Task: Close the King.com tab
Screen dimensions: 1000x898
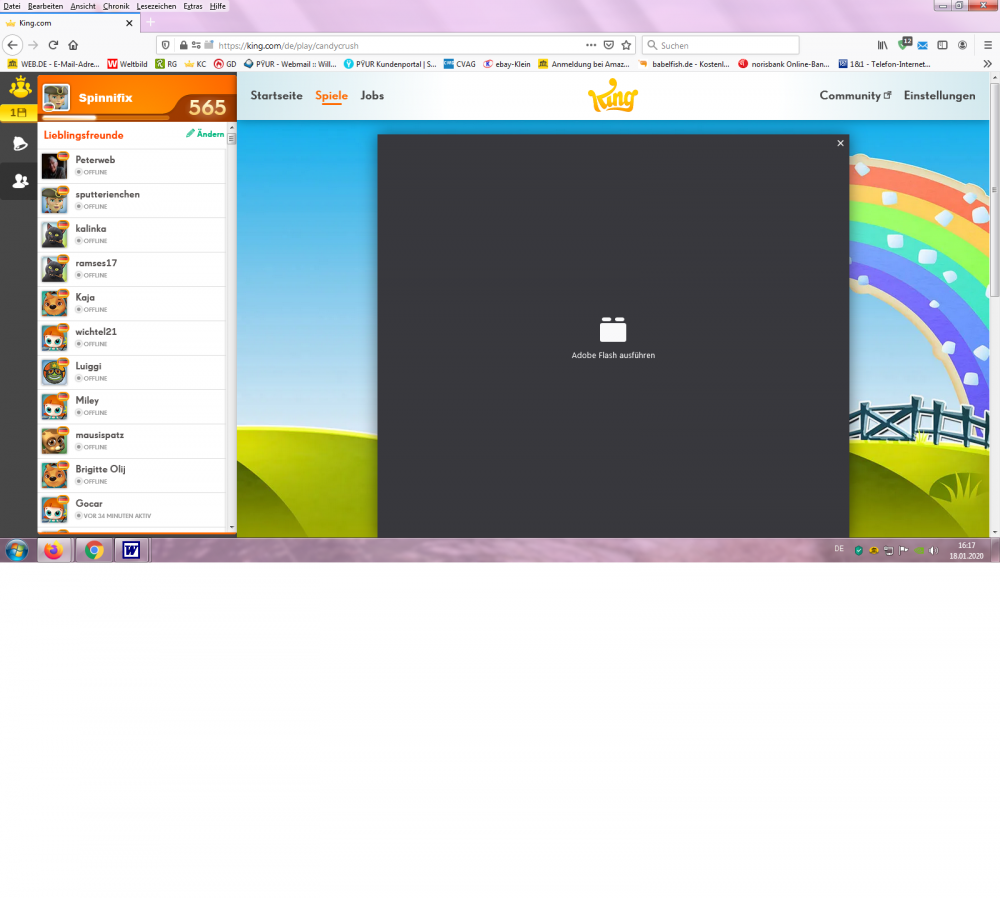Action: [x=129, y=23]
